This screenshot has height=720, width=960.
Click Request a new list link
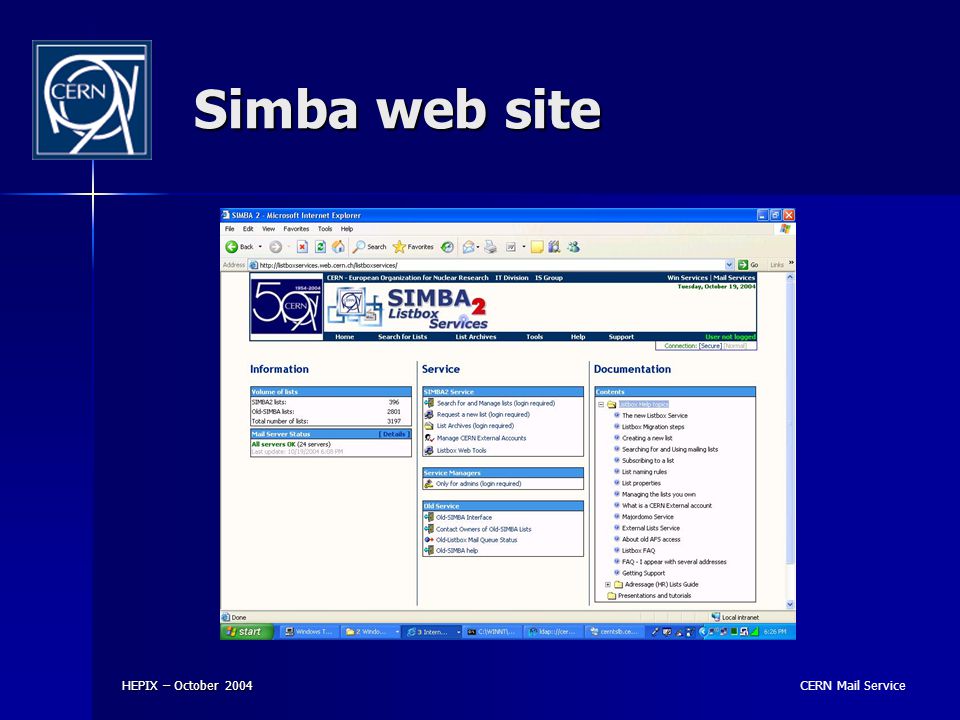pos(483,414)
